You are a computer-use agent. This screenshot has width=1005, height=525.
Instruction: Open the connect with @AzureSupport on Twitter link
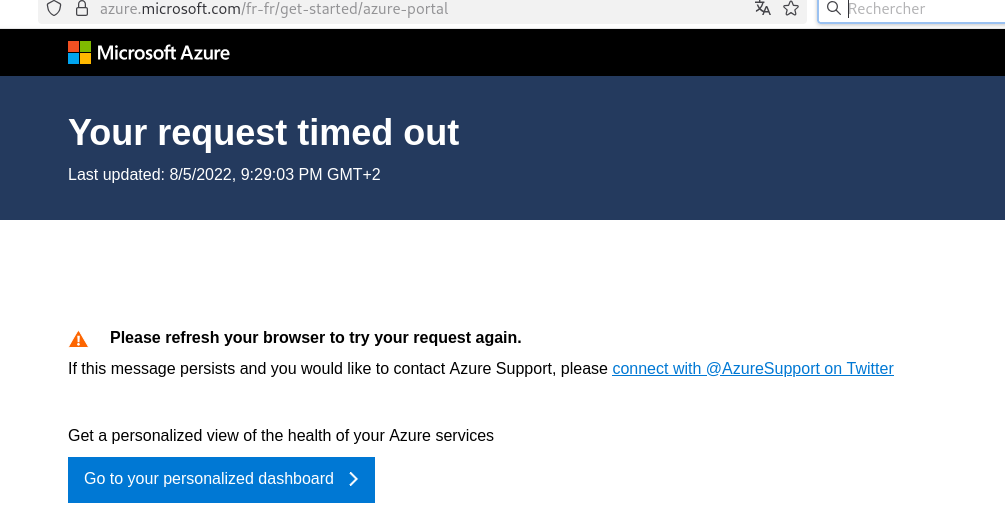click(752, 368)
